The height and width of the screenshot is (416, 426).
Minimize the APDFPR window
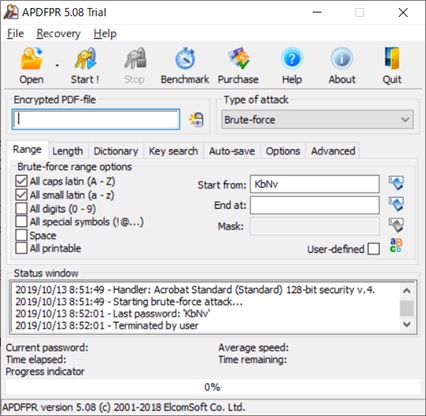[317, 13]
